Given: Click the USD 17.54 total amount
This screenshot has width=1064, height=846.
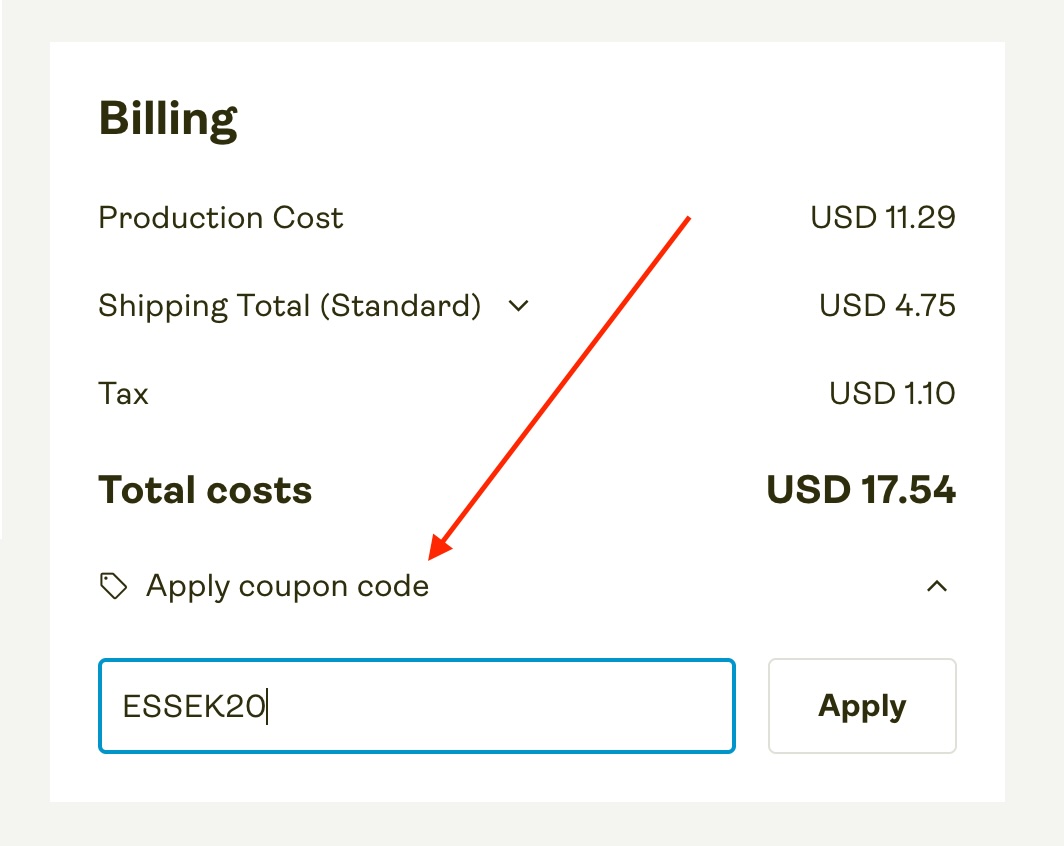Looking at the screenshot, I should [861, 491].
